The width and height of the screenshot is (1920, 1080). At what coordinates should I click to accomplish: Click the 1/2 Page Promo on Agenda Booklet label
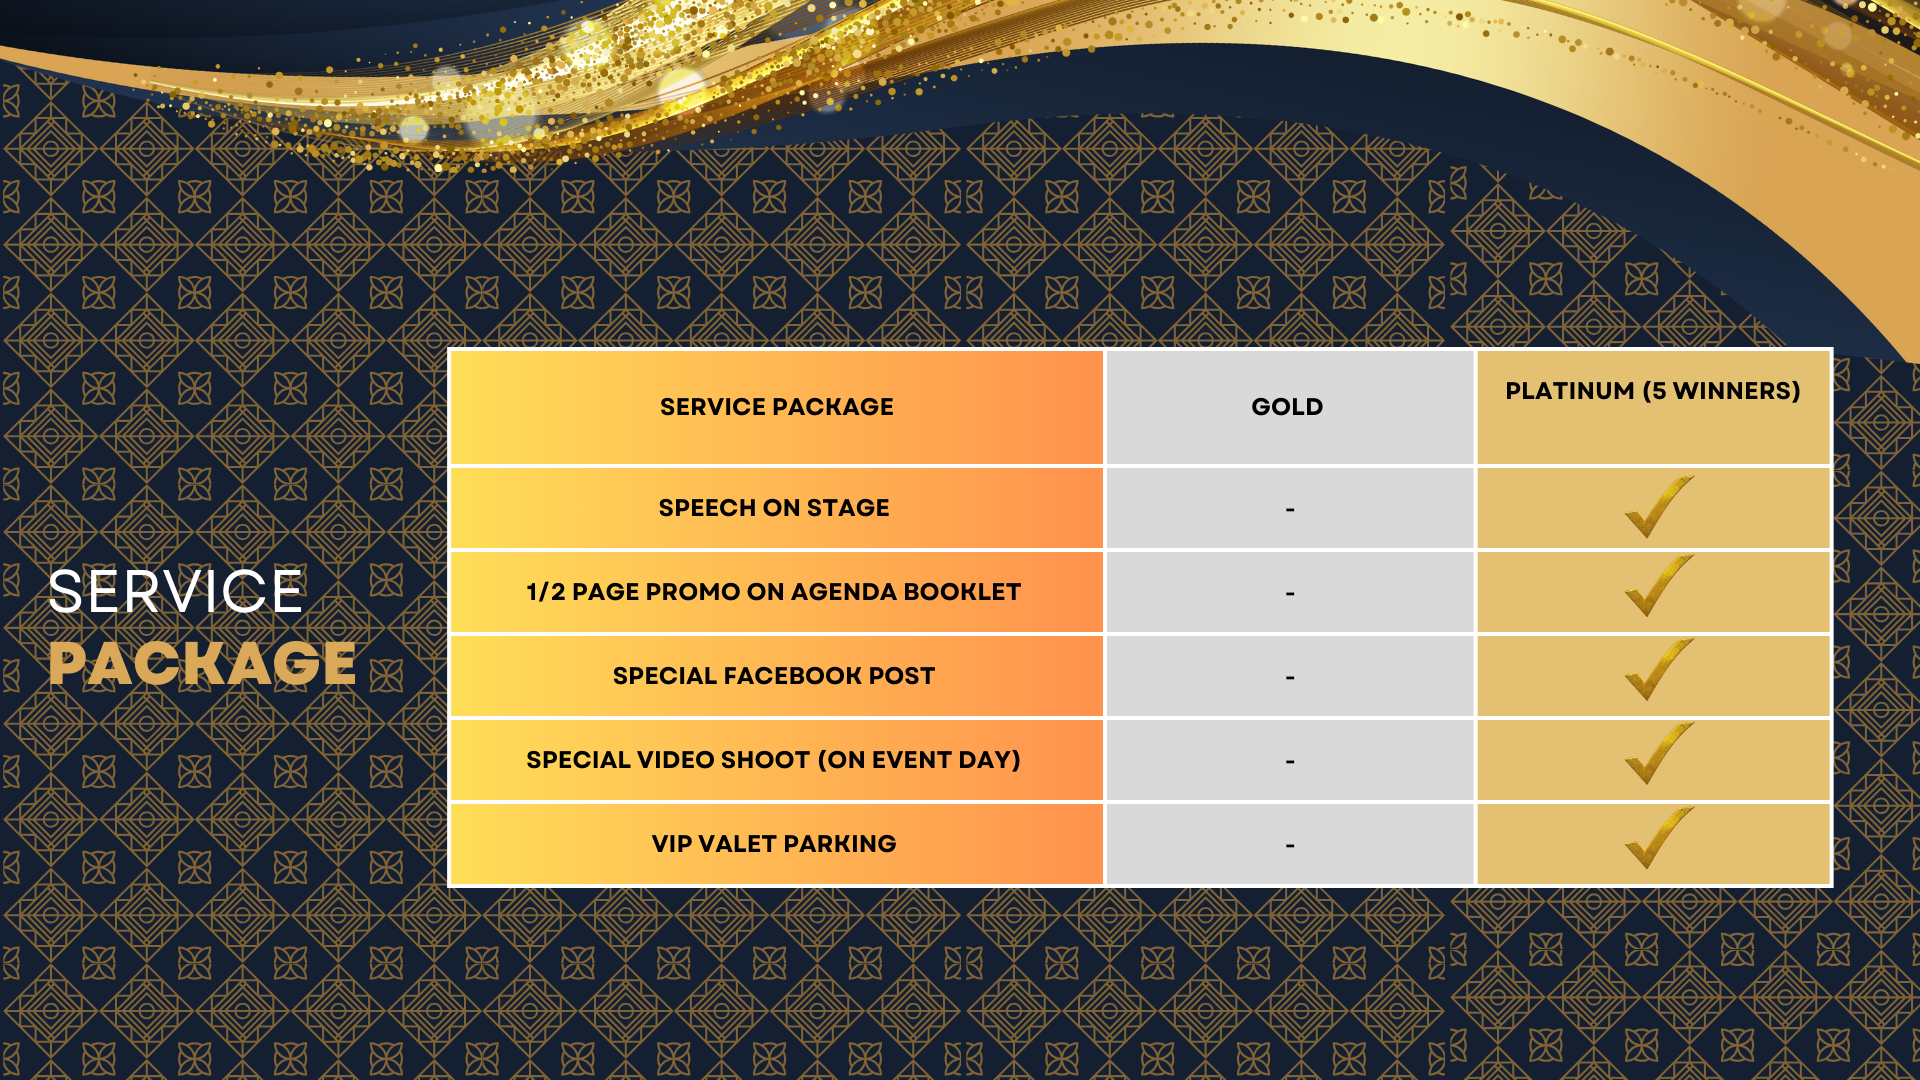[774, 592]
